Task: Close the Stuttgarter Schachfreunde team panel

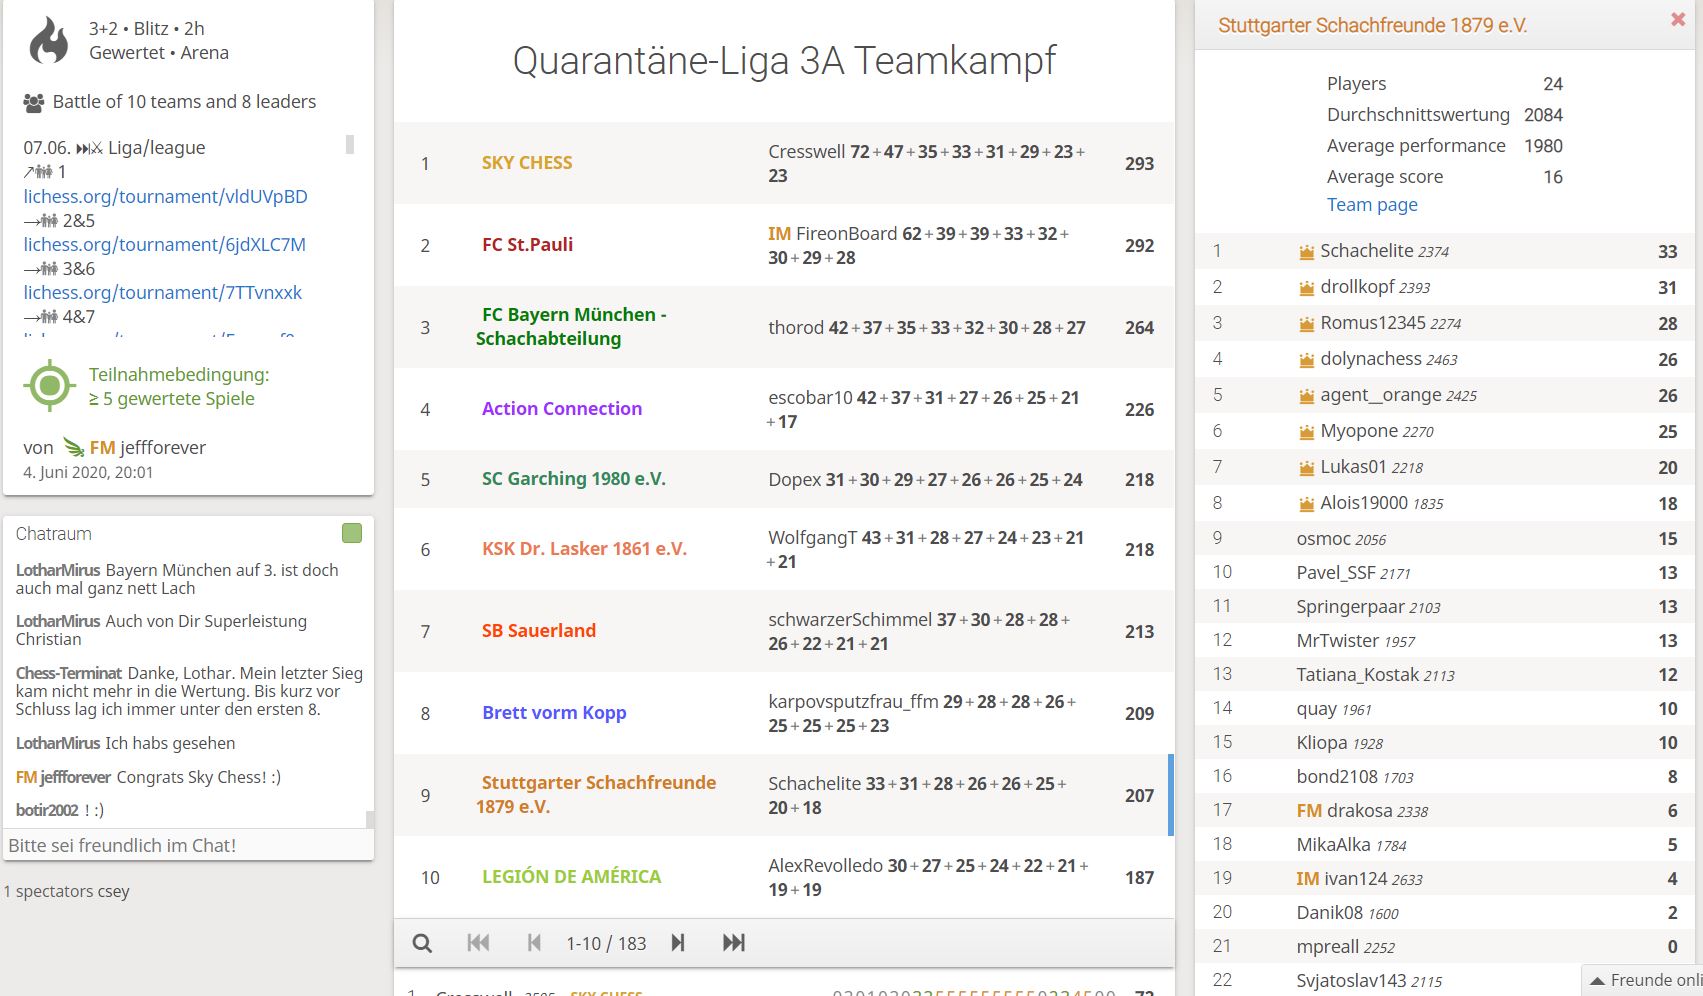Action: pos(1678,19)
